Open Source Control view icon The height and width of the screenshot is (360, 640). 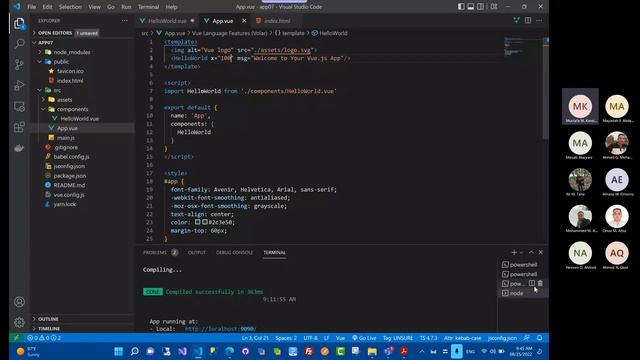(x=19, y=64)
